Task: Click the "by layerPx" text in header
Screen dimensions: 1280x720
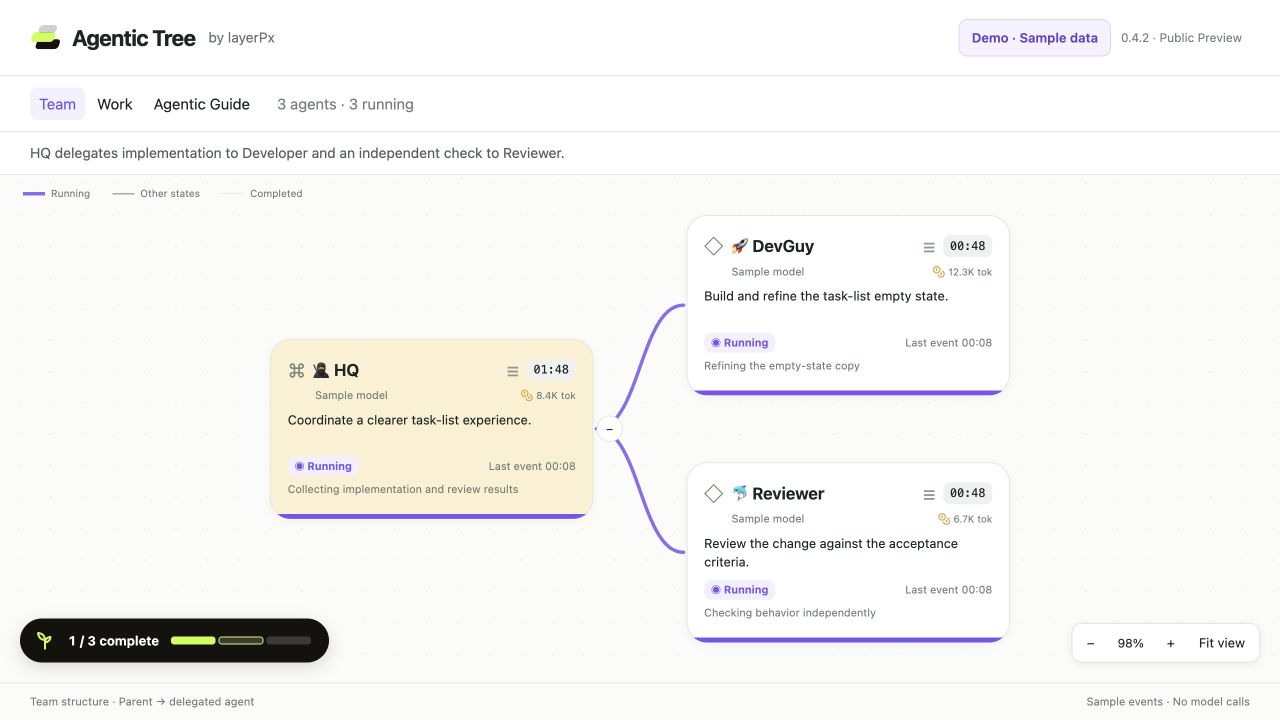Action: click(242, 38)
